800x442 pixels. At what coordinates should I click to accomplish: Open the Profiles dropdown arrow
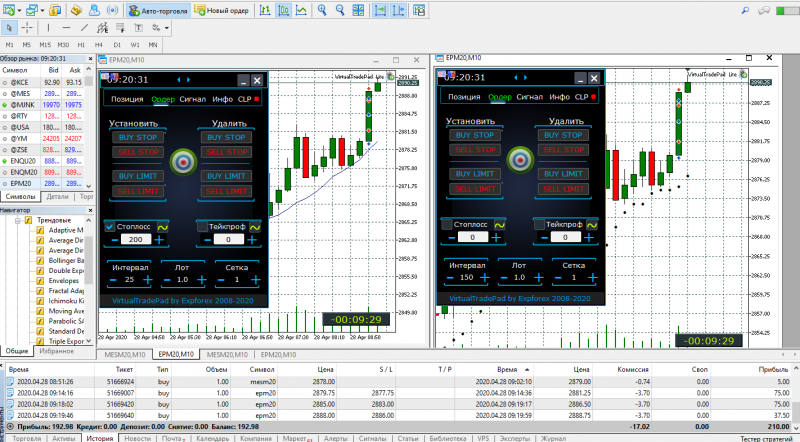pyautogui.click(x=42, y=10)
